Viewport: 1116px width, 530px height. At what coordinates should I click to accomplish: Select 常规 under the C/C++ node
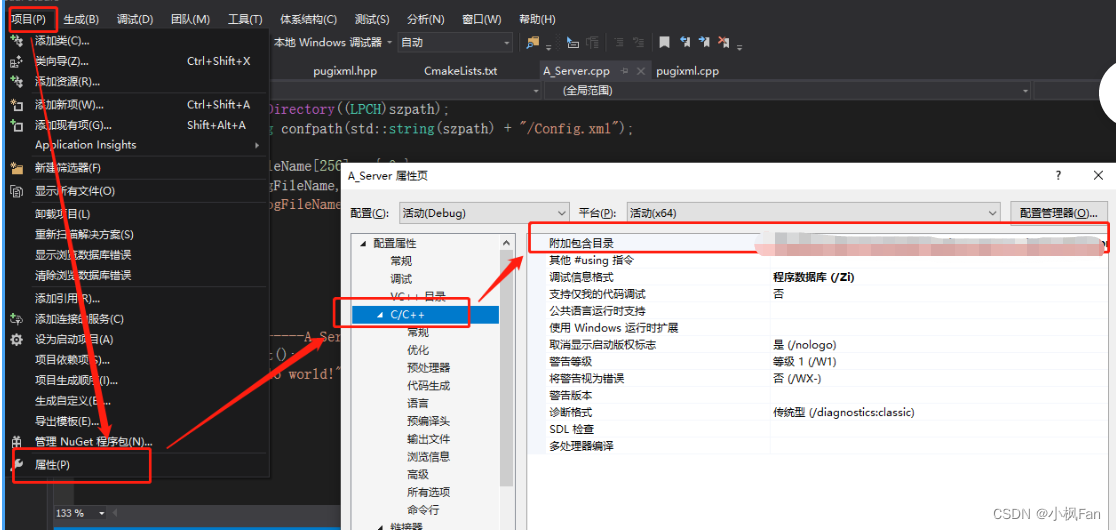(418, 332)
